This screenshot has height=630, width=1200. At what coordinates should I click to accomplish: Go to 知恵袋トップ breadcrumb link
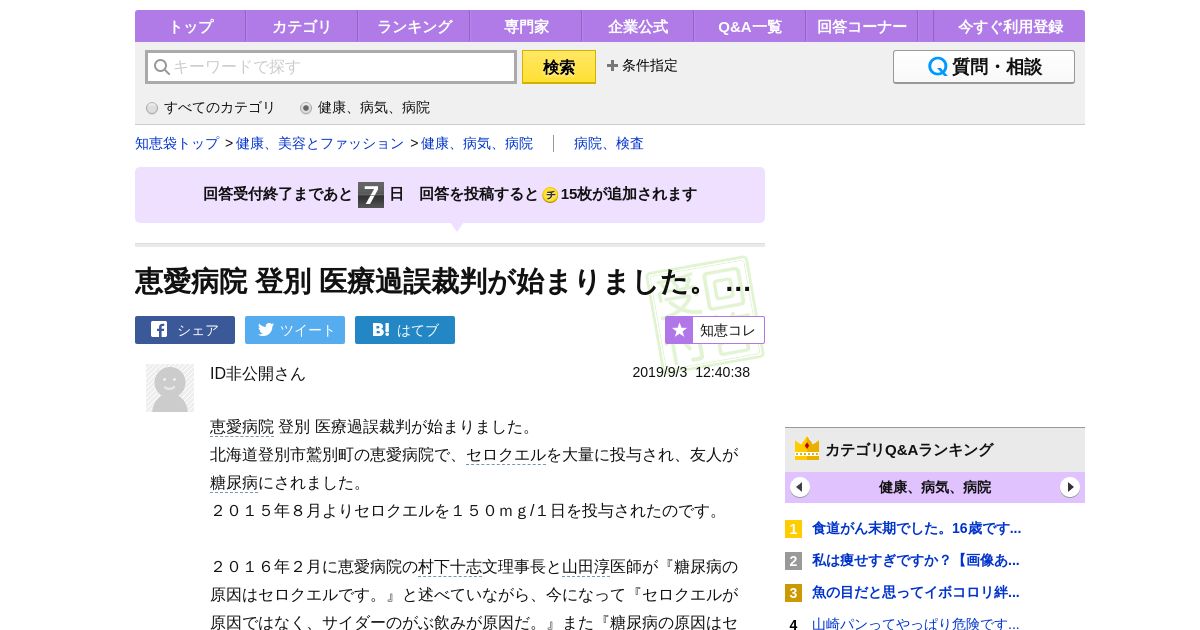click(x=177, y=143)
